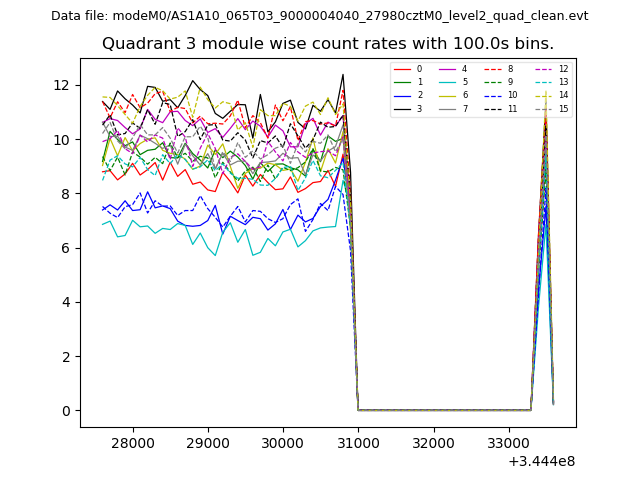The height and width of the screenshot is (480, 640).
Task: Select the magenta solid legend line for module 4
Action: (449, 69)
